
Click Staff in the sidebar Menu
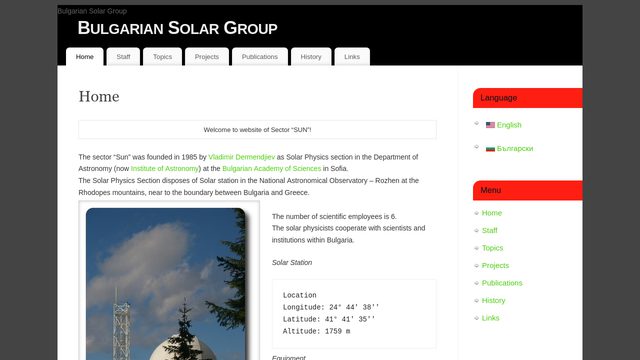pos(489,231)
